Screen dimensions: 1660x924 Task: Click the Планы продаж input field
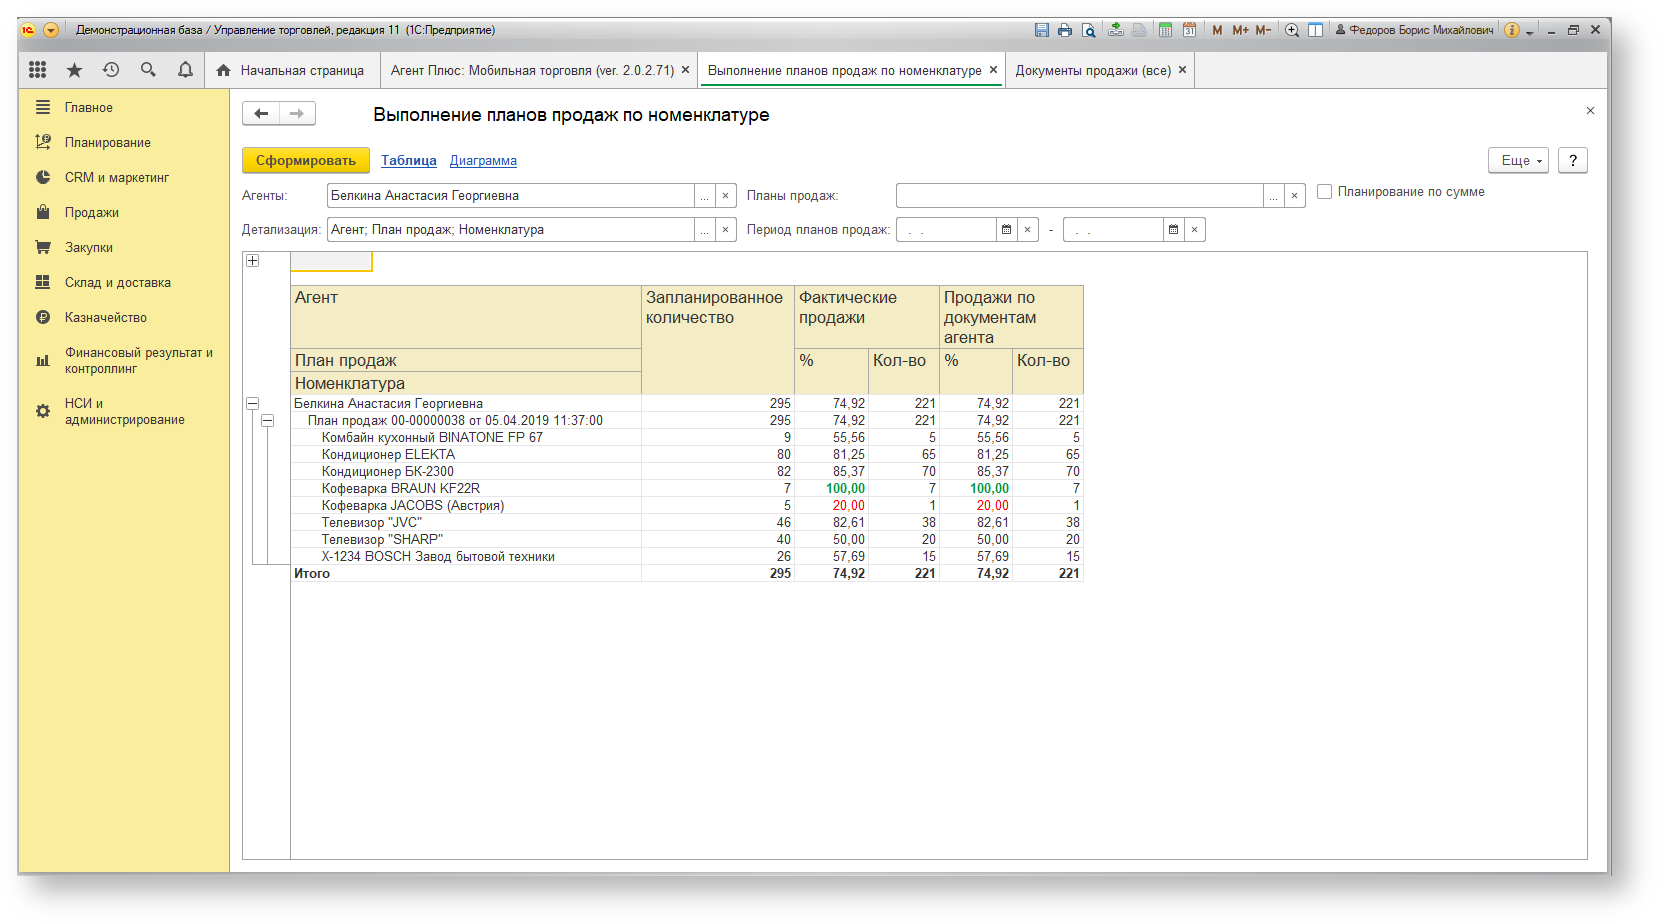(x=1079, y=196)
